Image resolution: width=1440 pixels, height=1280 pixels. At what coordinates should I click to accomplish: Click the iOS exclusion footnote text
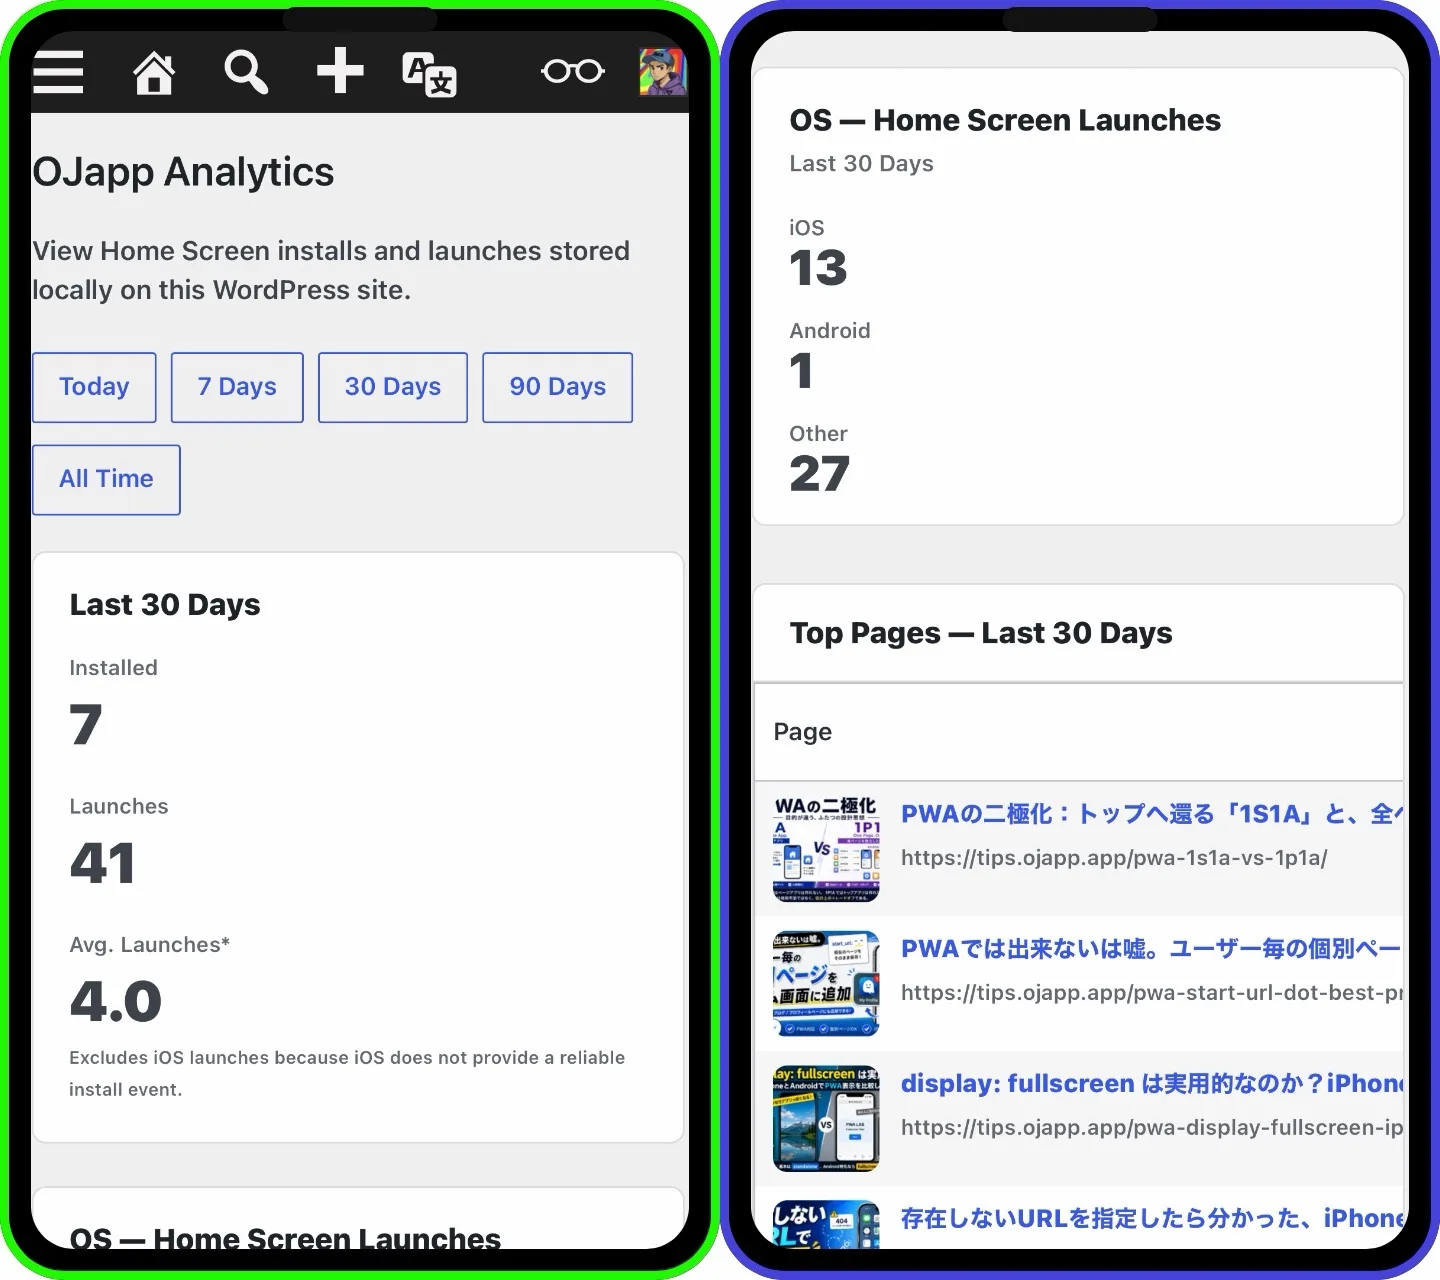347,1073
